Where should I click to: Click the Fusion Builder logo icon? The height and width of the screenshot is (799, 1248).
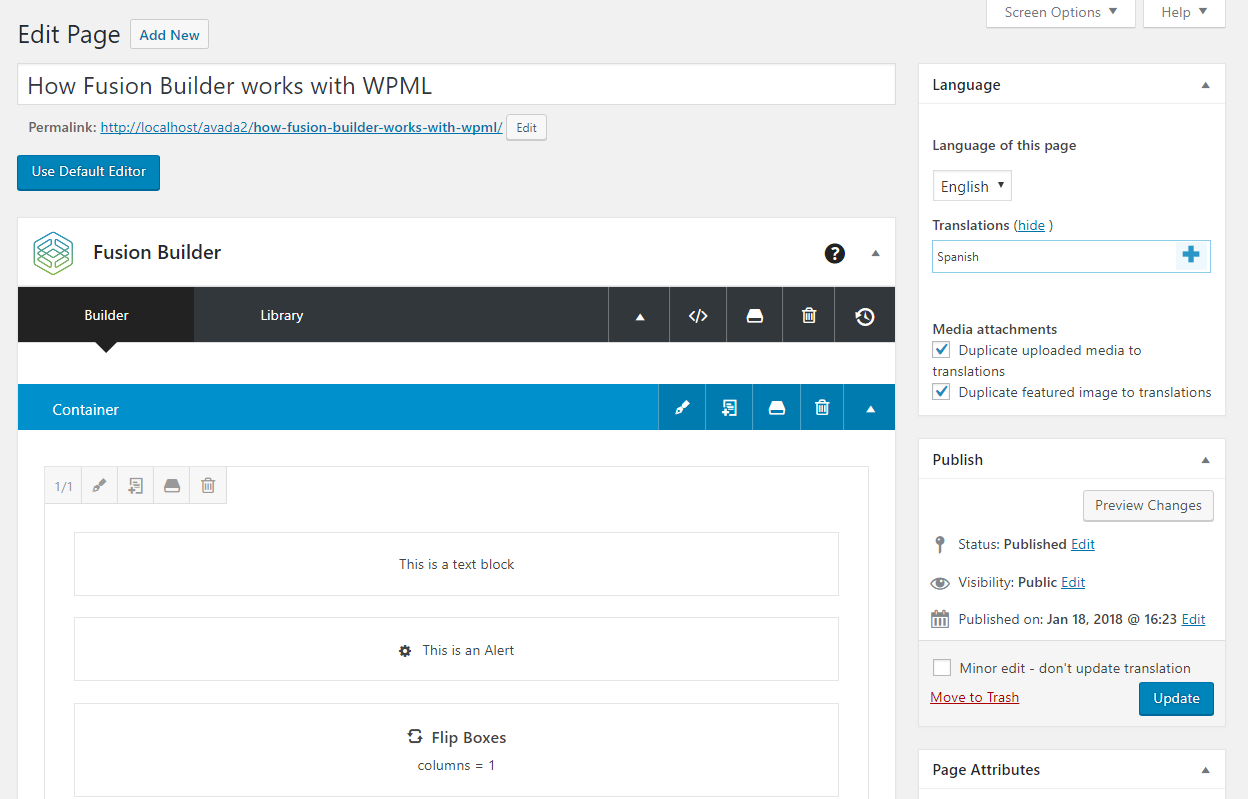53,253
